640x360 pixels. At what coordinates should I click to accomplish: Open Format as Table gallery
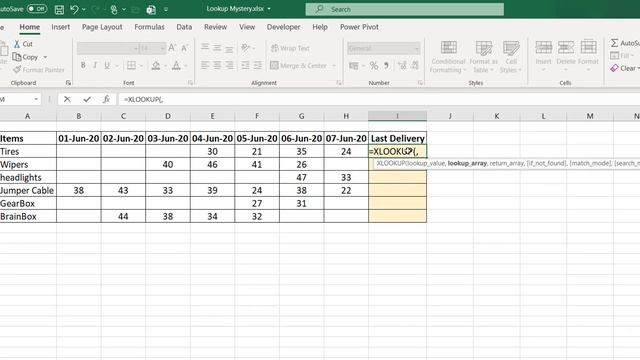click(484, 57)
